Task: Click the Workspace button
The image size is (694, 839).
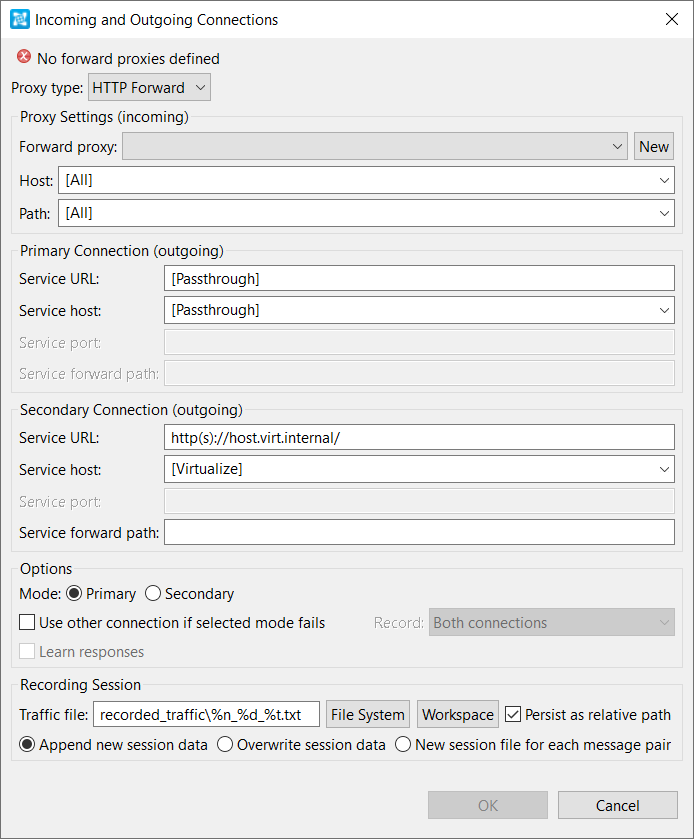Action: (457, 714)
